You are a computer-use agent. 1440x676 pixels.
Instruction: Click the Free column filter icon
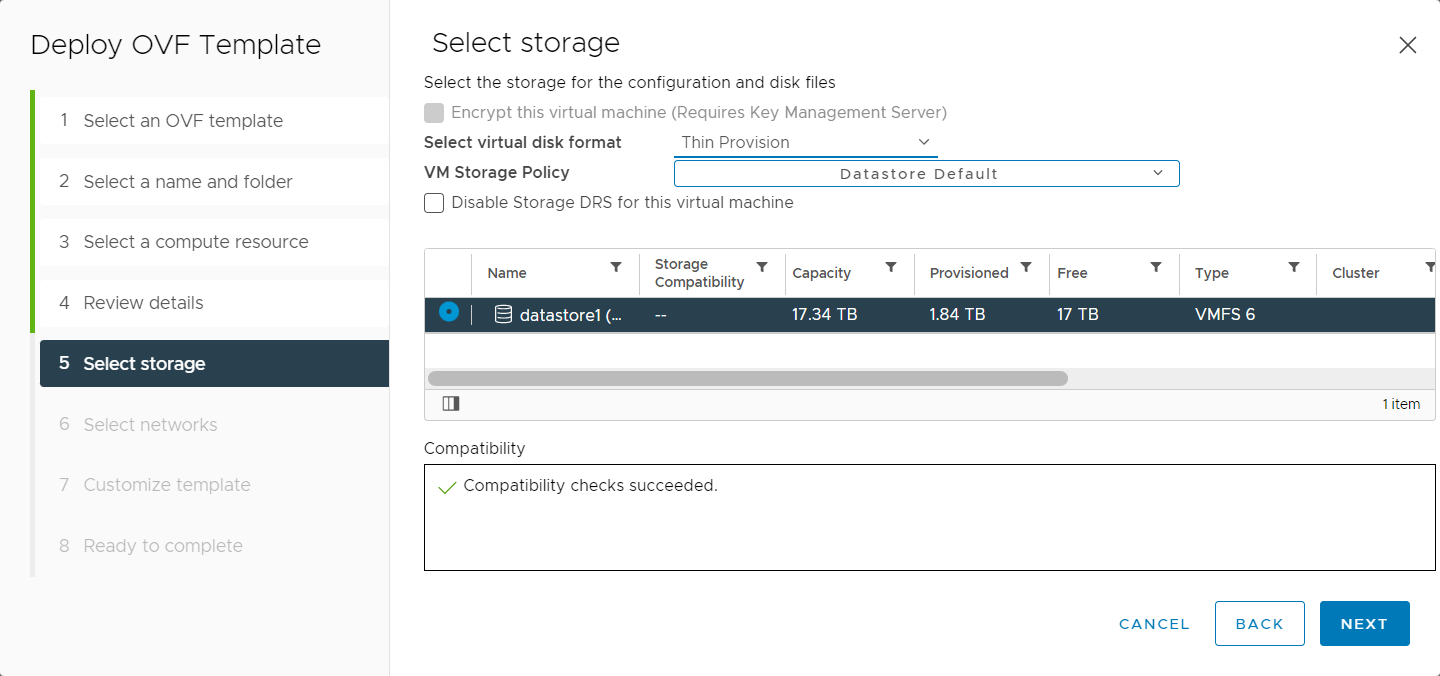tap(1156, 267)
